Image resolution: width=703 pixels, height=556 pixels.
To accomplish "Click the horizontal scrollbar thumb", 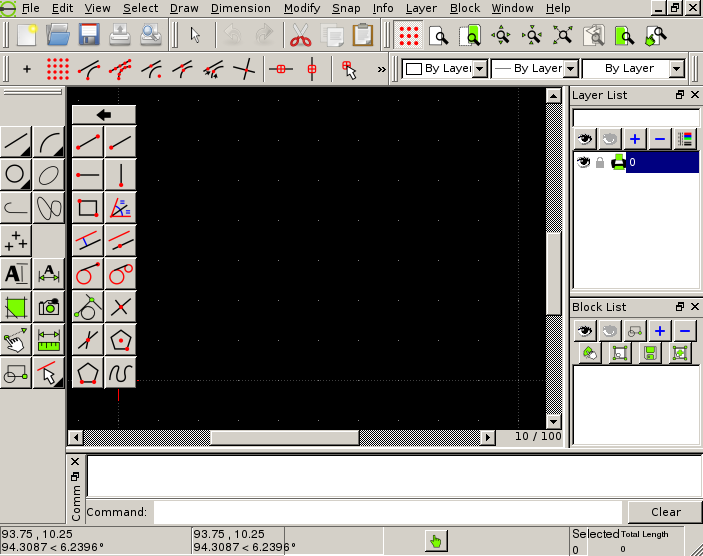I will (x=285, y=437).
